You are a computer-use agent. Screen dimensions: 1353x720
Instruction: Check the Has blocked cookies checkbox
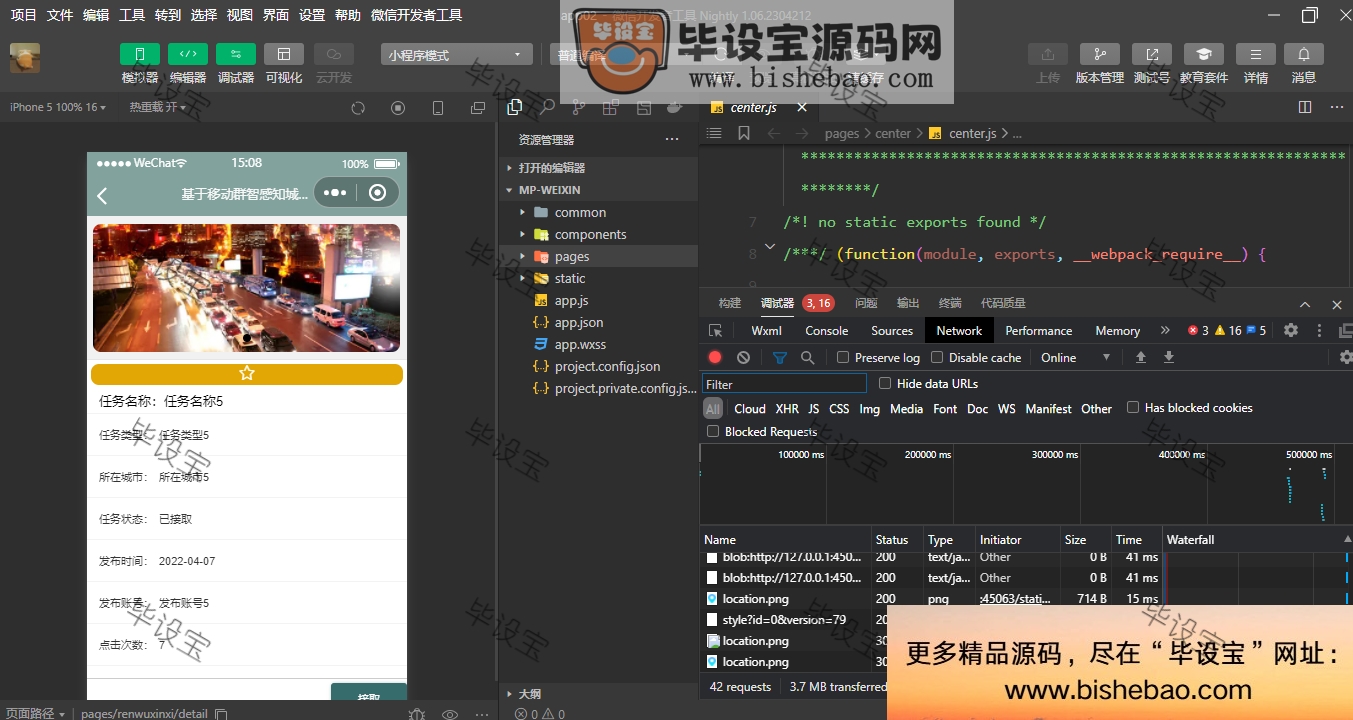1133,407
